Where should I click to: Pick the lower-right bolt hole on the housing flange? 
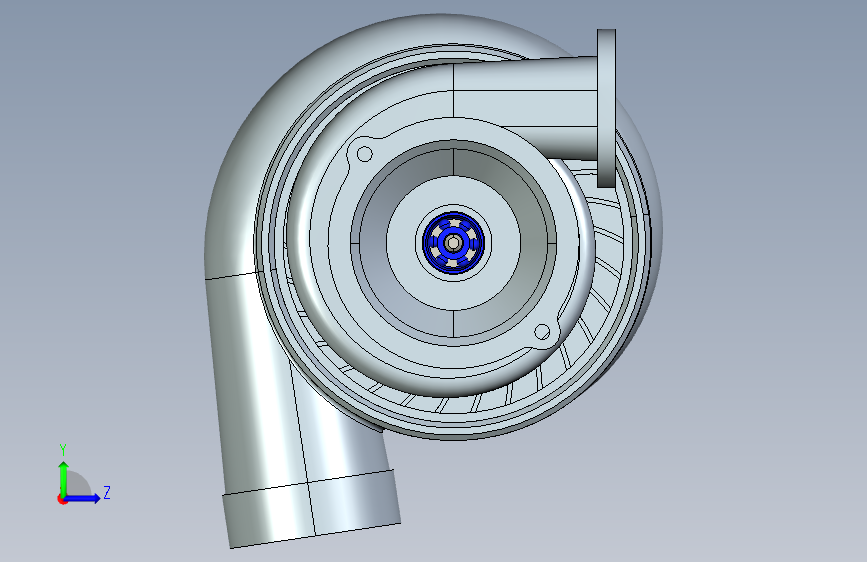[542, 332]
